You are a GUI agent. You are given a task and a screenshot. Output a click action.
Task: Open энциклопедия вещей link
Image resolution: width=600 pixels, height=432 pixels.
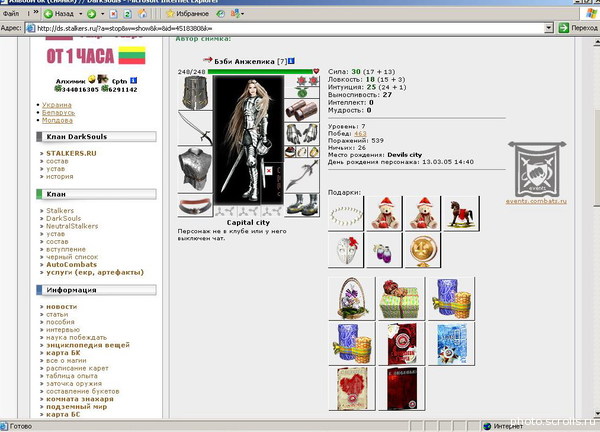[x=88, y=345]
